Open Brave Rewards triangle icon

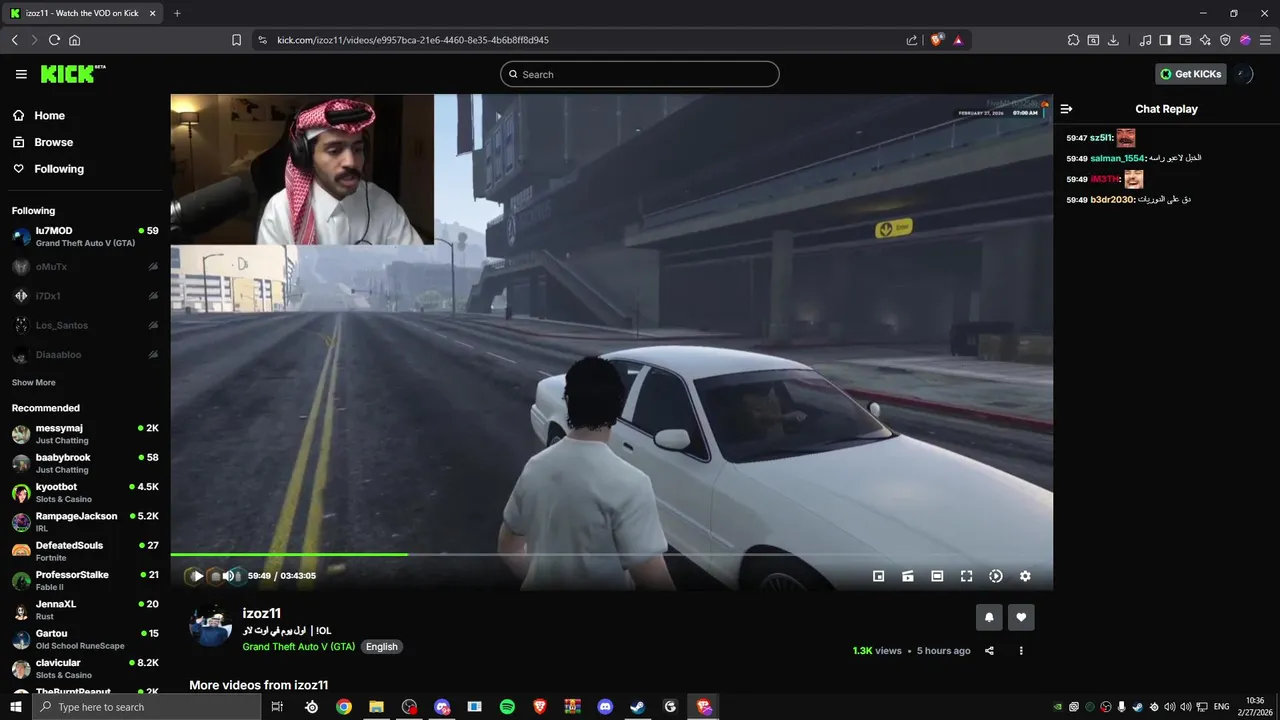tap(958, 40)
